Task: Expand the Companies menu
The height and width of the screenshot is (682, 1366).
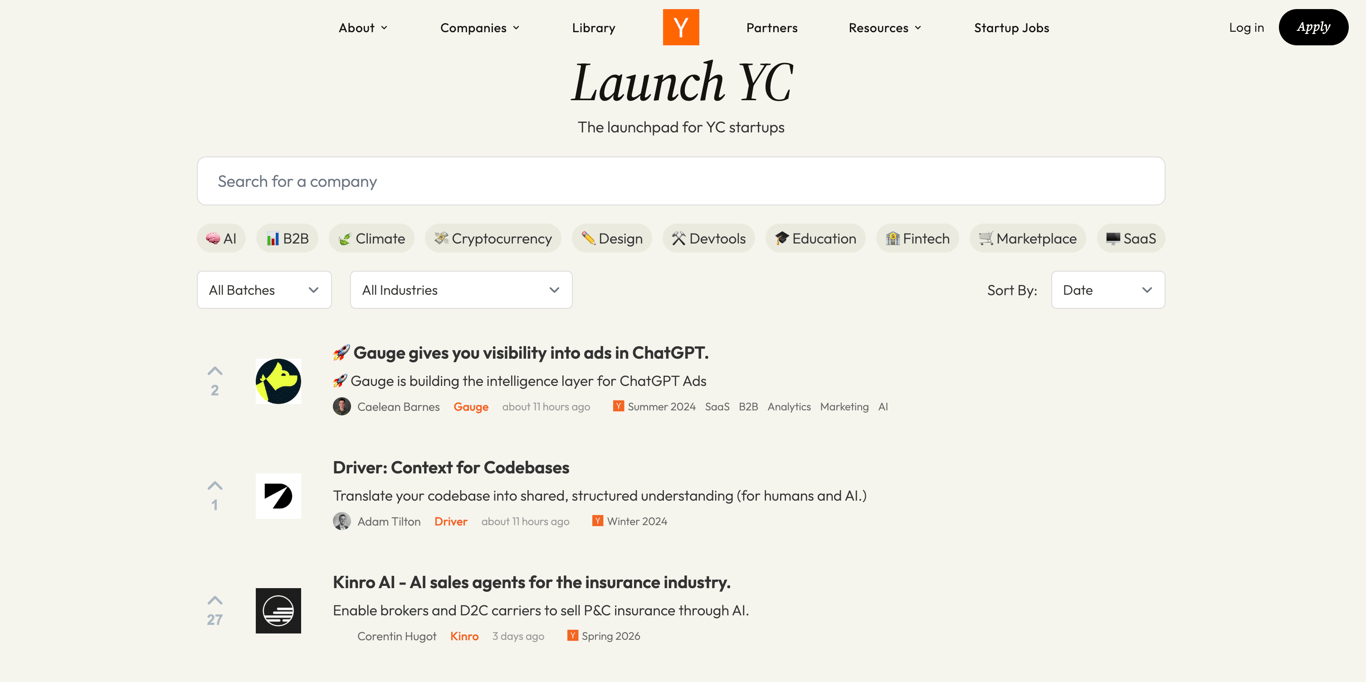Action: point(480,28)
